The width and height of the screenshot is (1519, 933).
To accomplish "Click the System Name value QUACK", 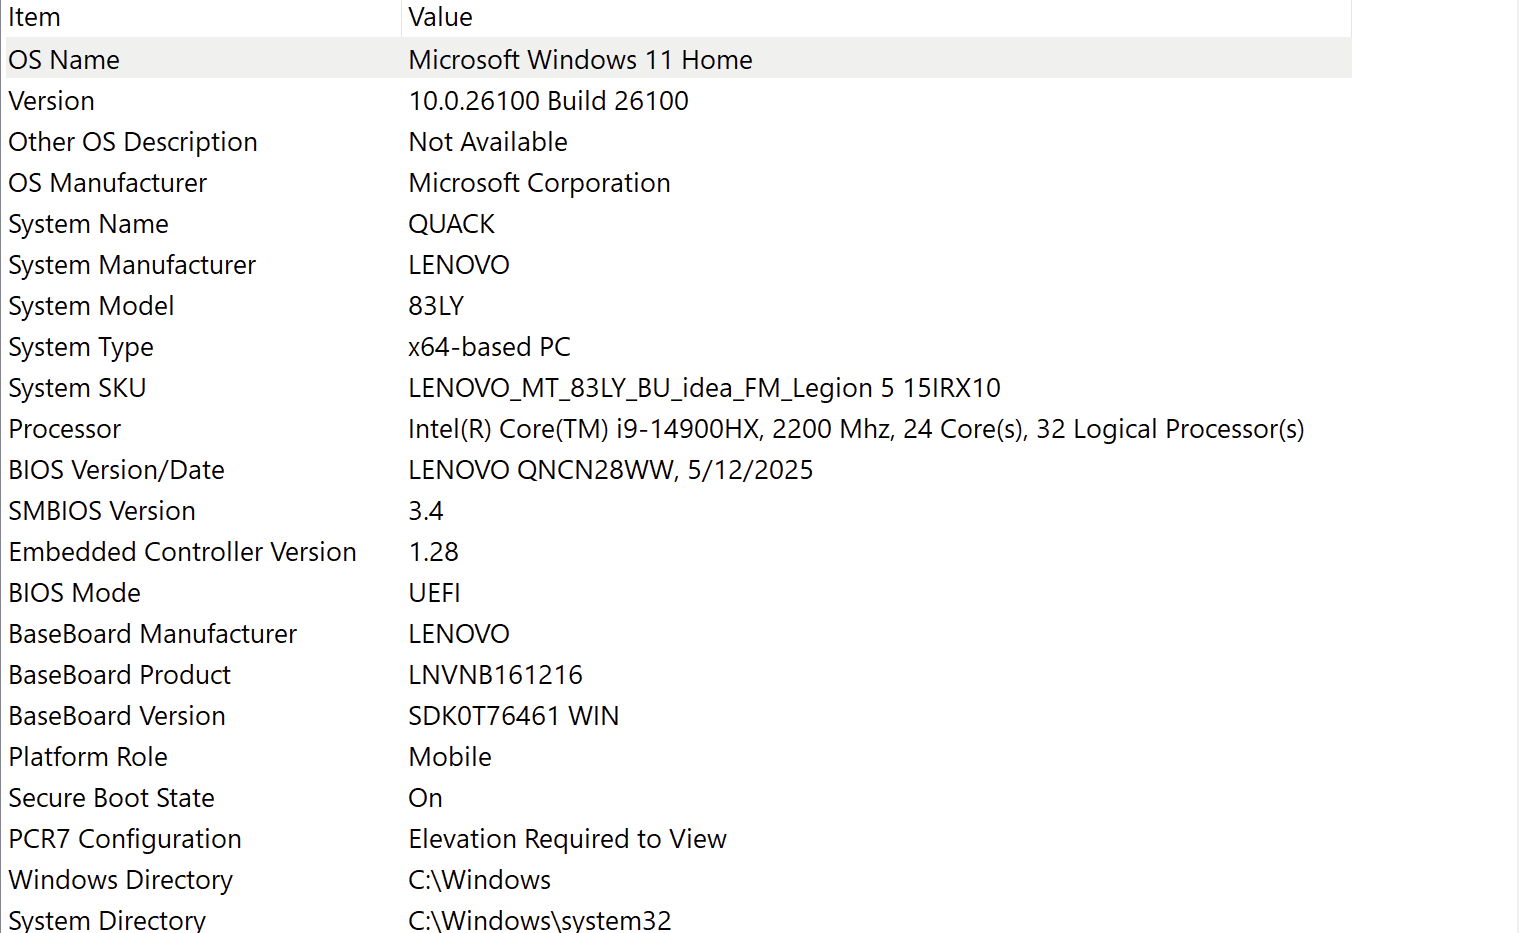I will click(451, 223).
